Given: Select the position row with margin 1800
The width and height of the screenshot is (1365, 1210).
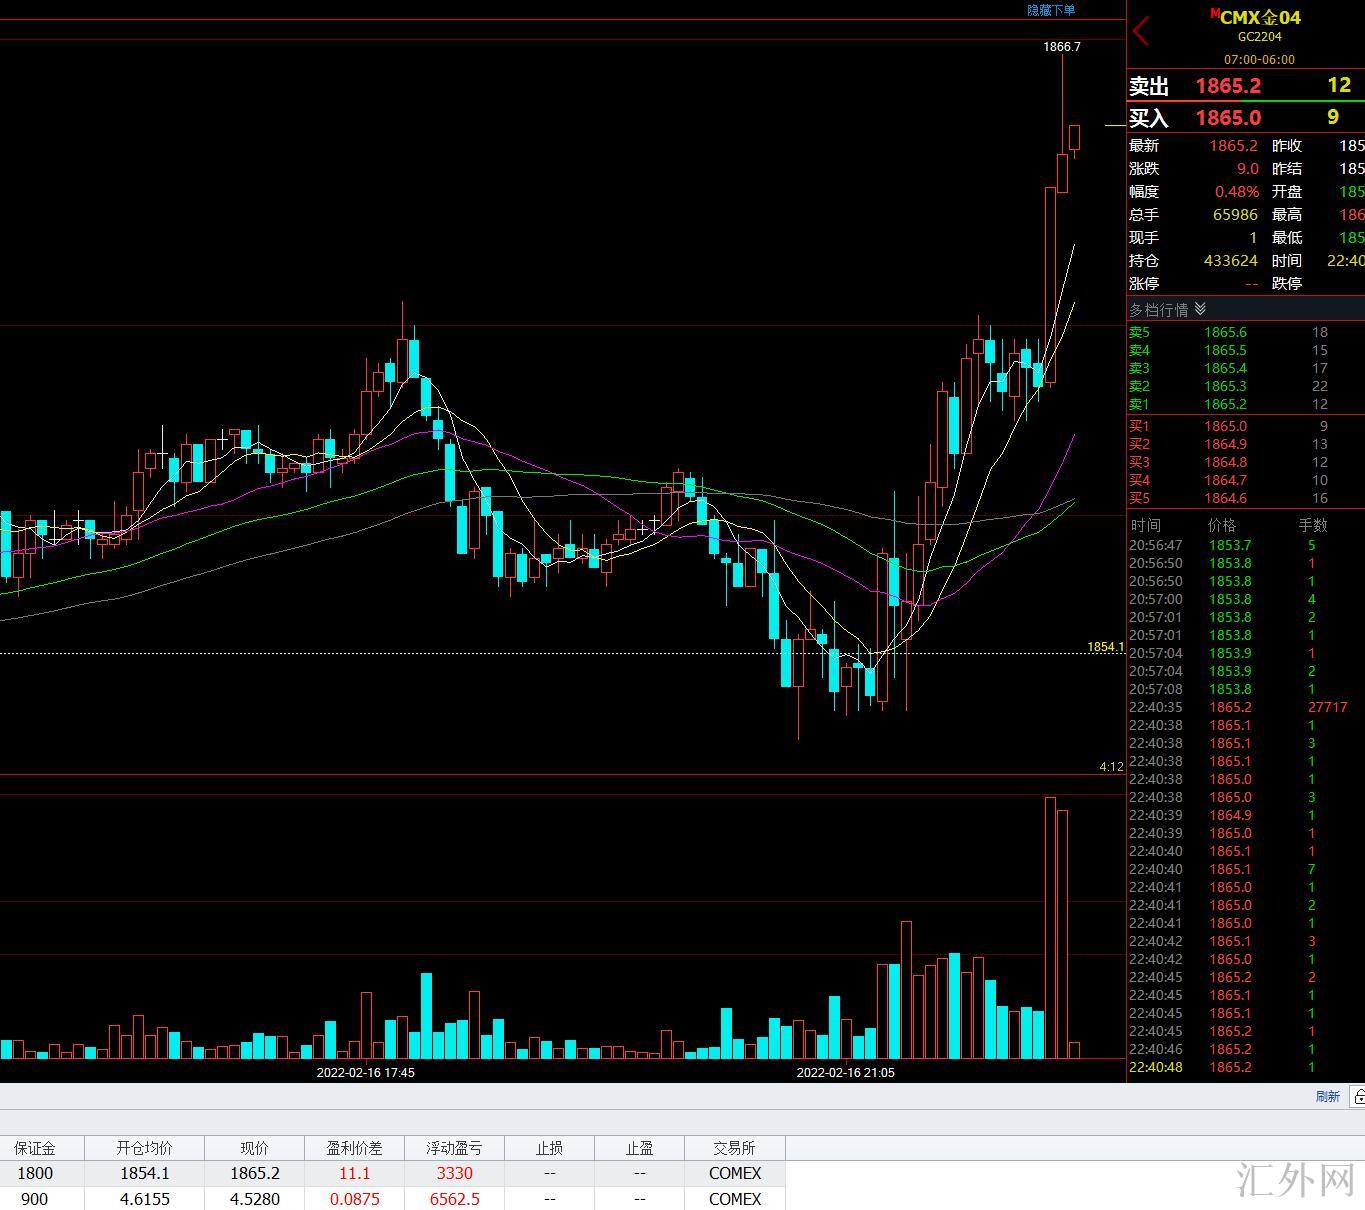Looking at the screenshot, I should pos(392,1173).
